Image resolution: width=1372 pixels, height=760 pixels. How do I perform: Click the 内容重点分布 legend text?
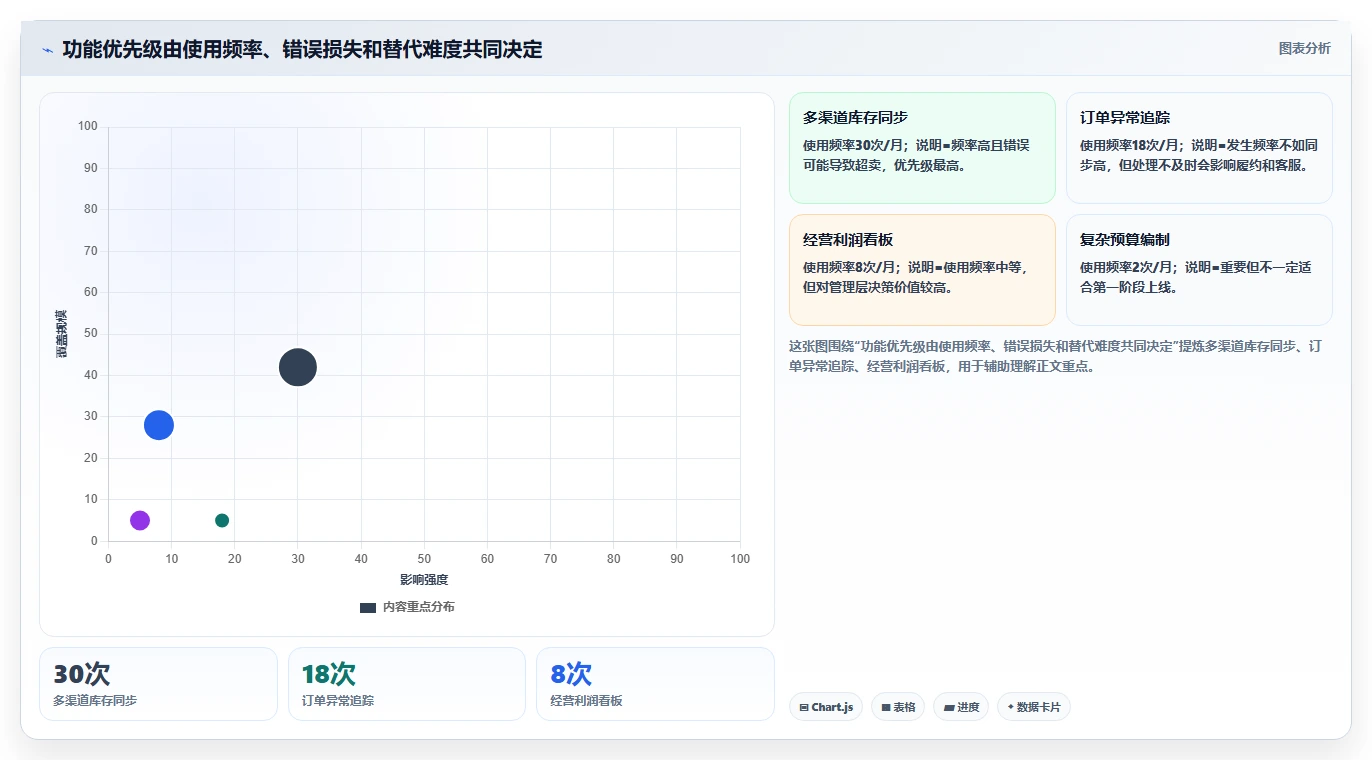coord(418,607)
